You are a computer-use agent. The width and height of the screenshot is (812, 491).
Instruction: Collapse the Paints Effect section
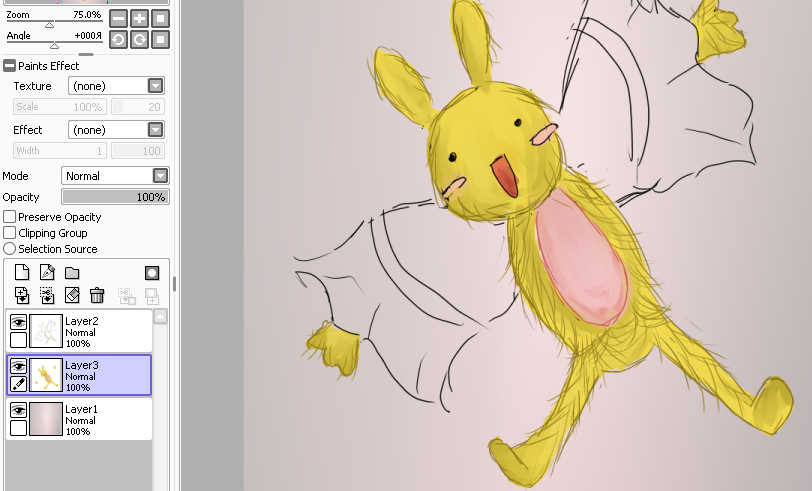coord(9,66)
